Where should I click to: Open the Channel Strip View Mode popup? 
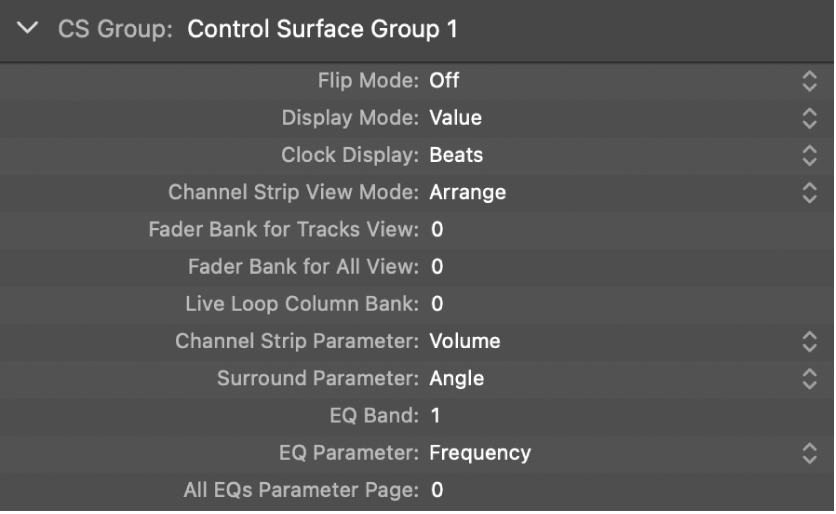(x=809, y=192)
